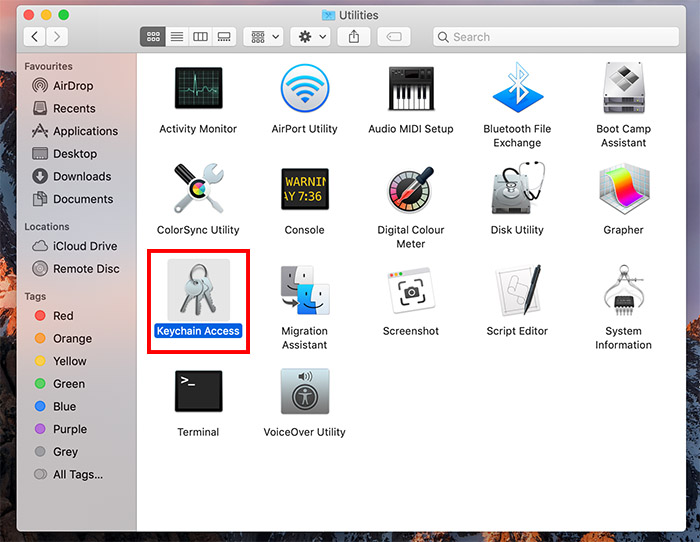The image size is (700, 542).
Task: Click the Tags sidebar heading
Action: pos(35,296)
